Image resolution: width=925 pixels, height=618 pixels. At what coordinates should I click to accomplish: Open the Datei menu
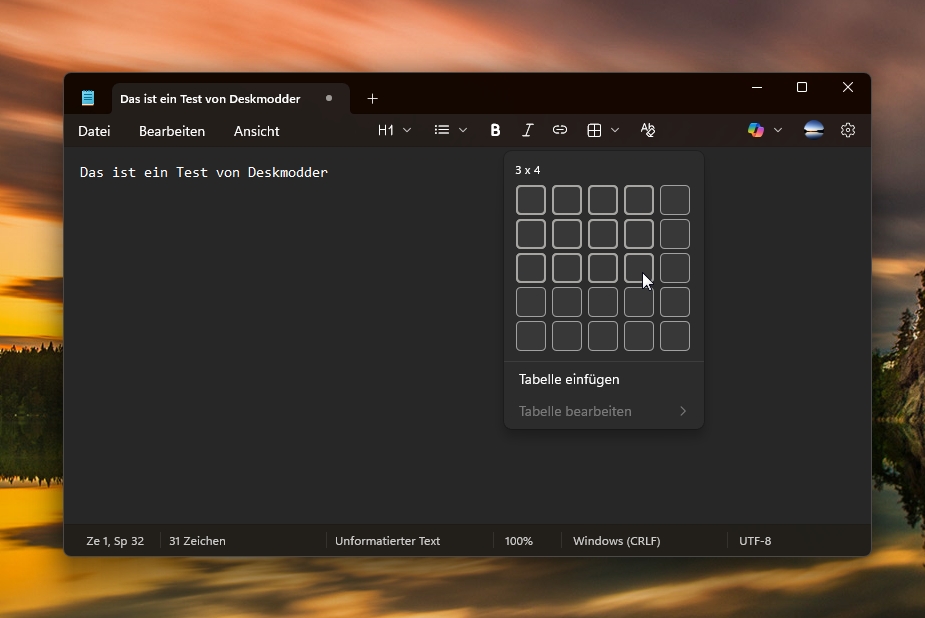tap(94, 131)
